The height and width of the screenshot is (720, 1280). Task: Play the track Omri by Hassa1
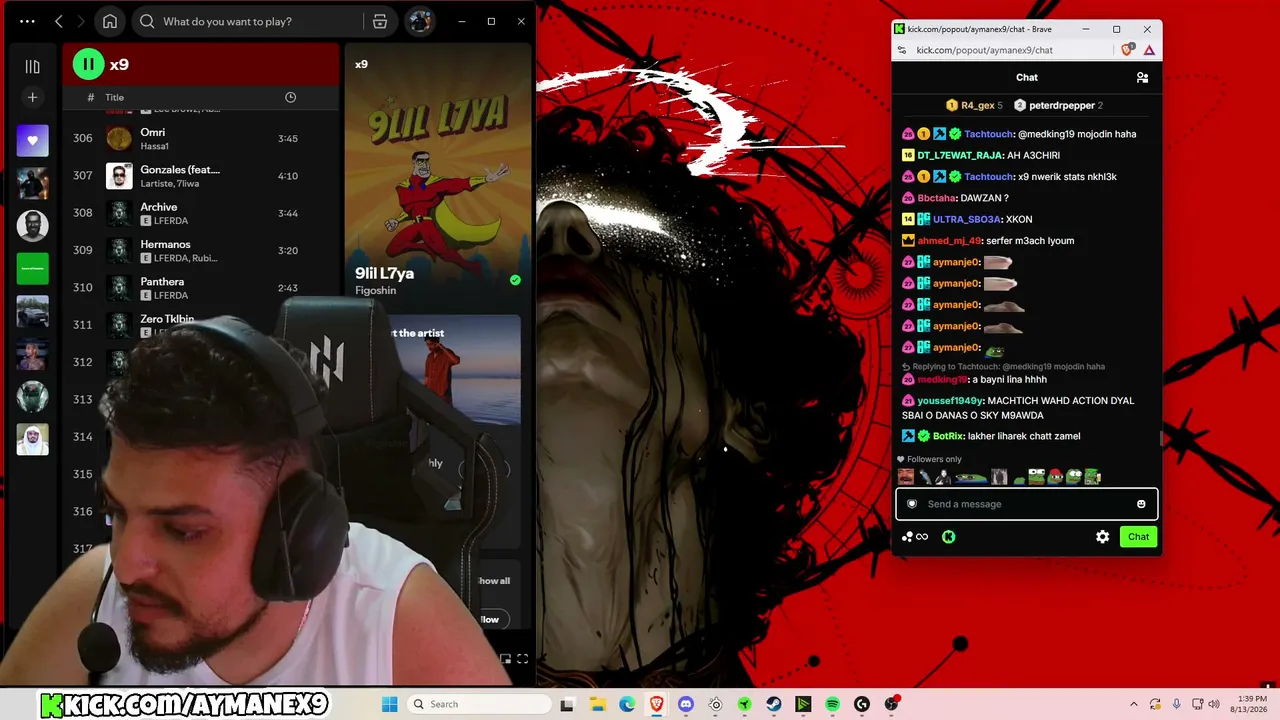201,138
